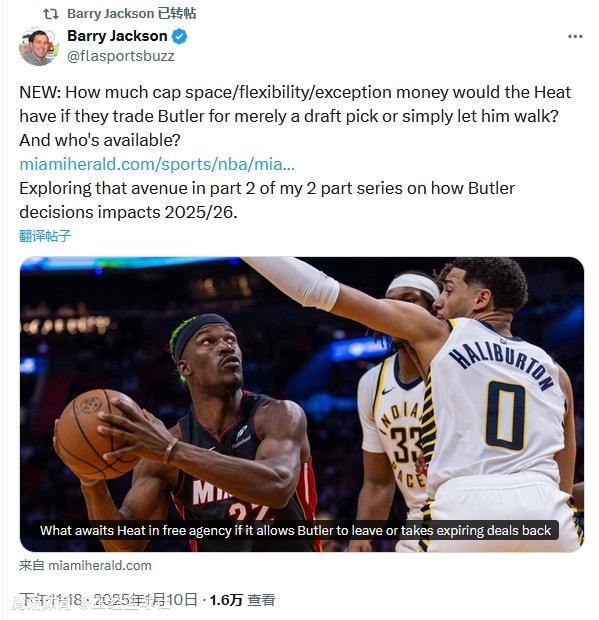Click the 'Barry Jackson 已转帖' reposted label
The image size is (599, 620).
coord(132,14)
